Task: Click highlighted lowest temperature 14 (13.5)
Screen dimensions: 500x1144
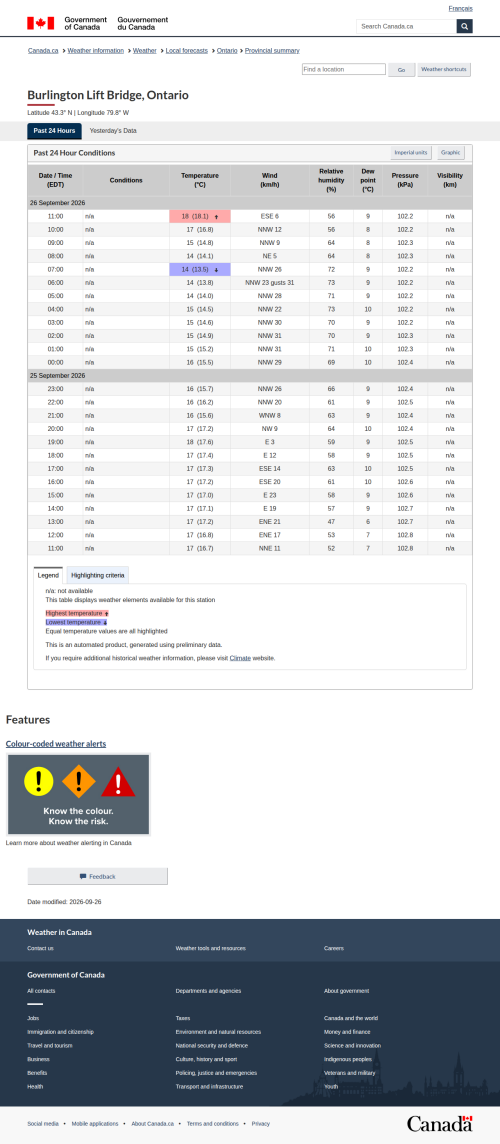Action: coord(200,269)
